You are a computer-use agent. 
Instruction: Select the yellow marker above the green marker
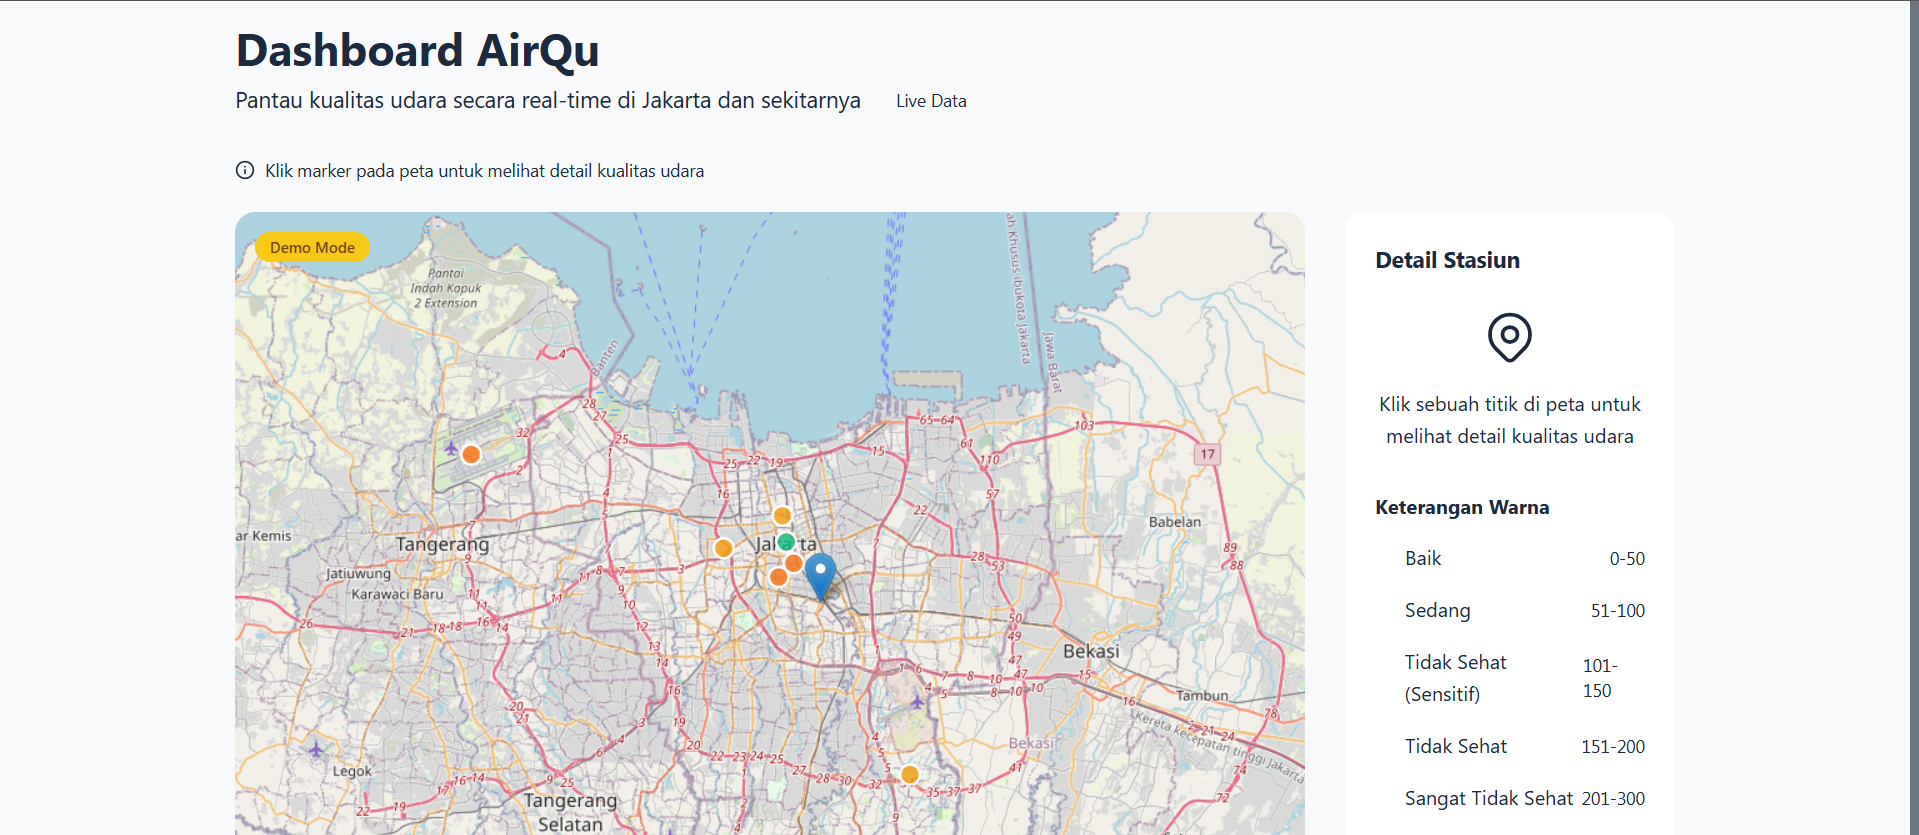(x=782, y=516)
